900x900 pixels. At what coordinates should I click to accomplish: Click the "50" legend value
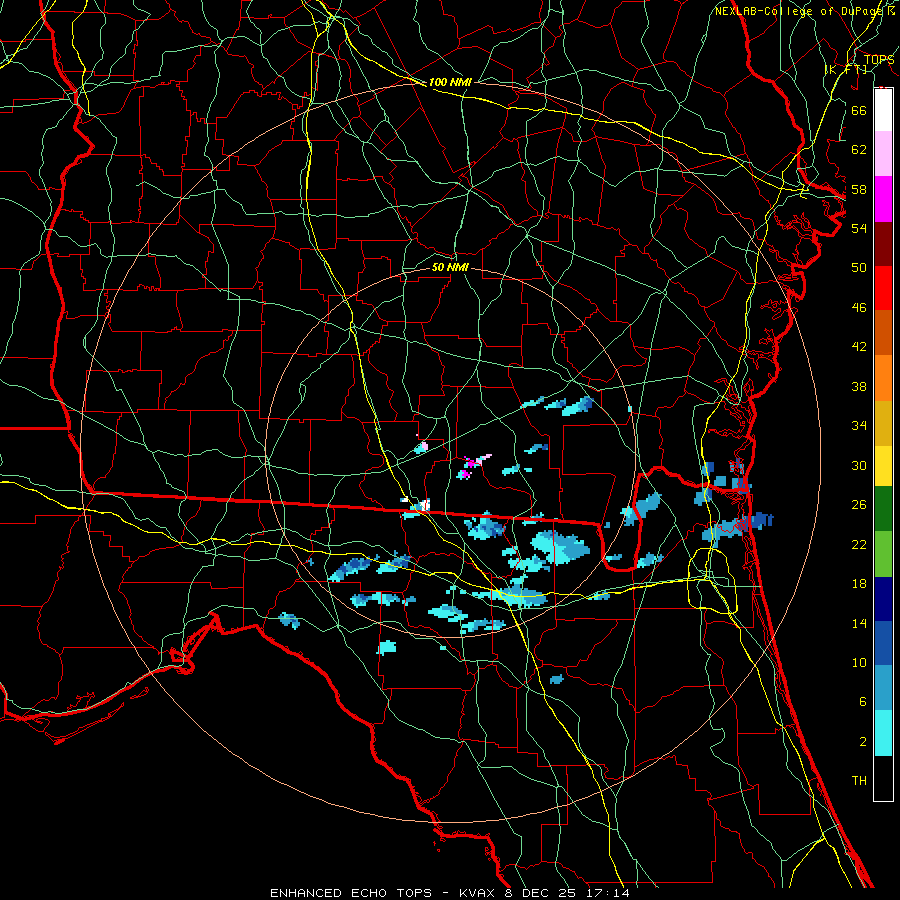point(859,268)
